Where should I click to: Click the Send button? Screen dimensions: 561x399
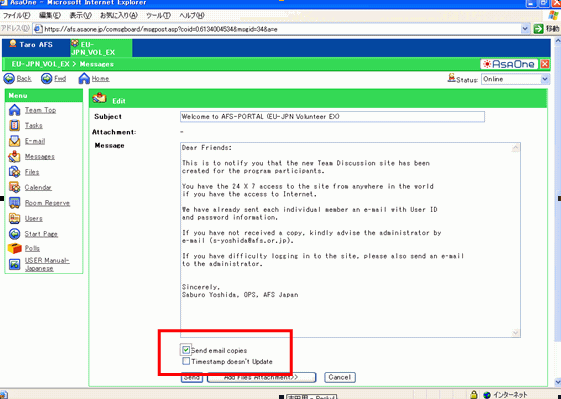click(x=192, y=377)
